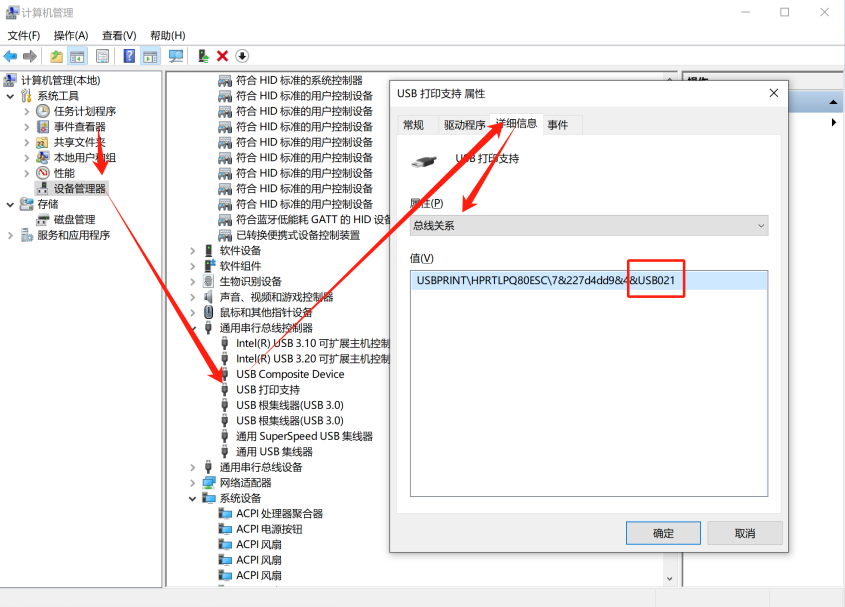Click the blue Back arrow in toolbar
The width and height of the screenshot is (845, 607).
coord(10,56)
